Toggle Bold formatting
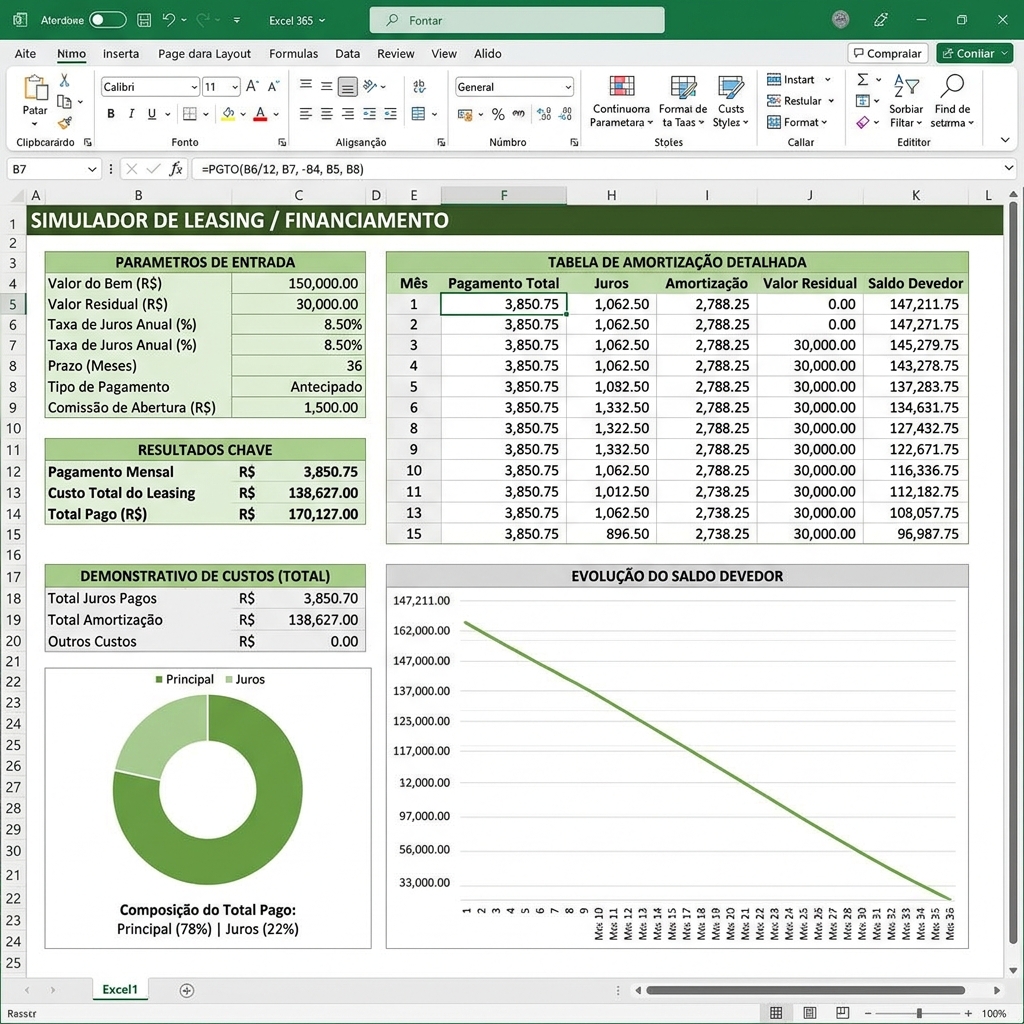 point(111,114)
